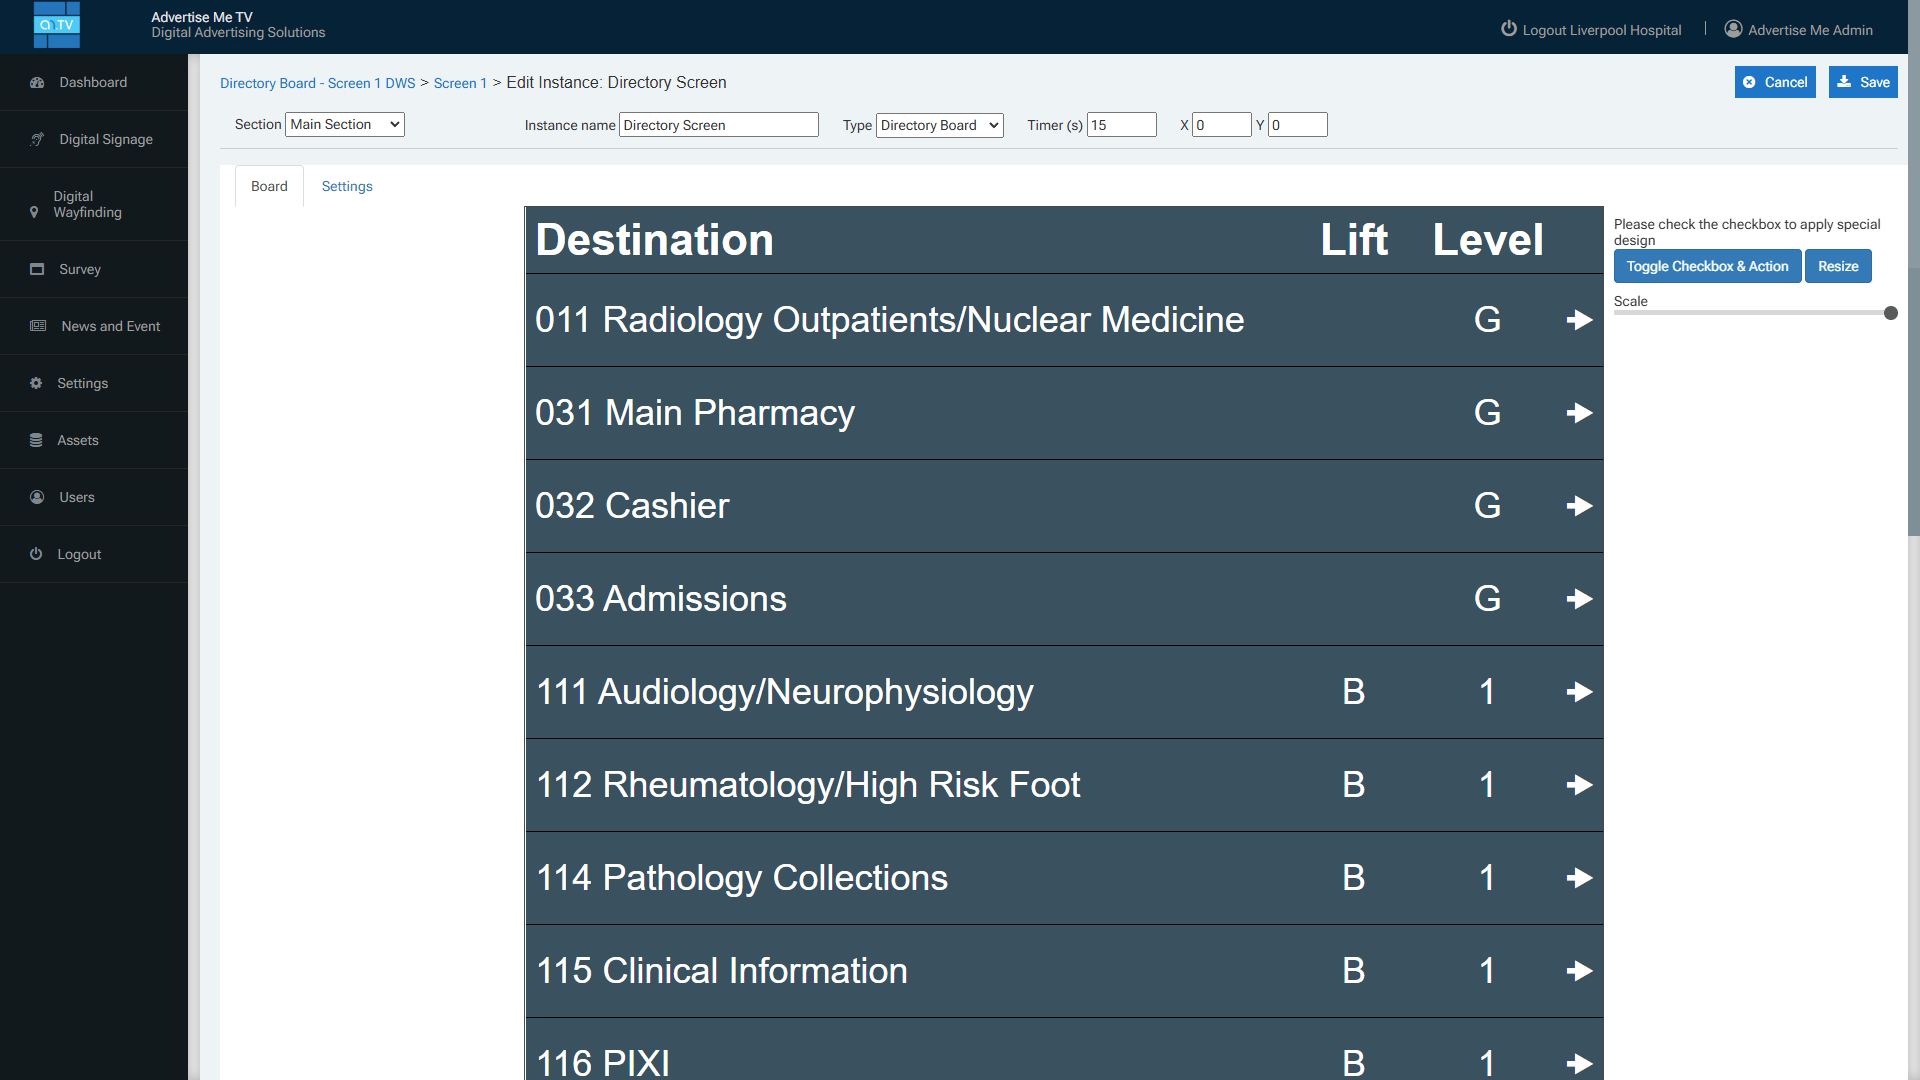Click the arrow beside 031 Main Pharmacy

point(1578,412)
